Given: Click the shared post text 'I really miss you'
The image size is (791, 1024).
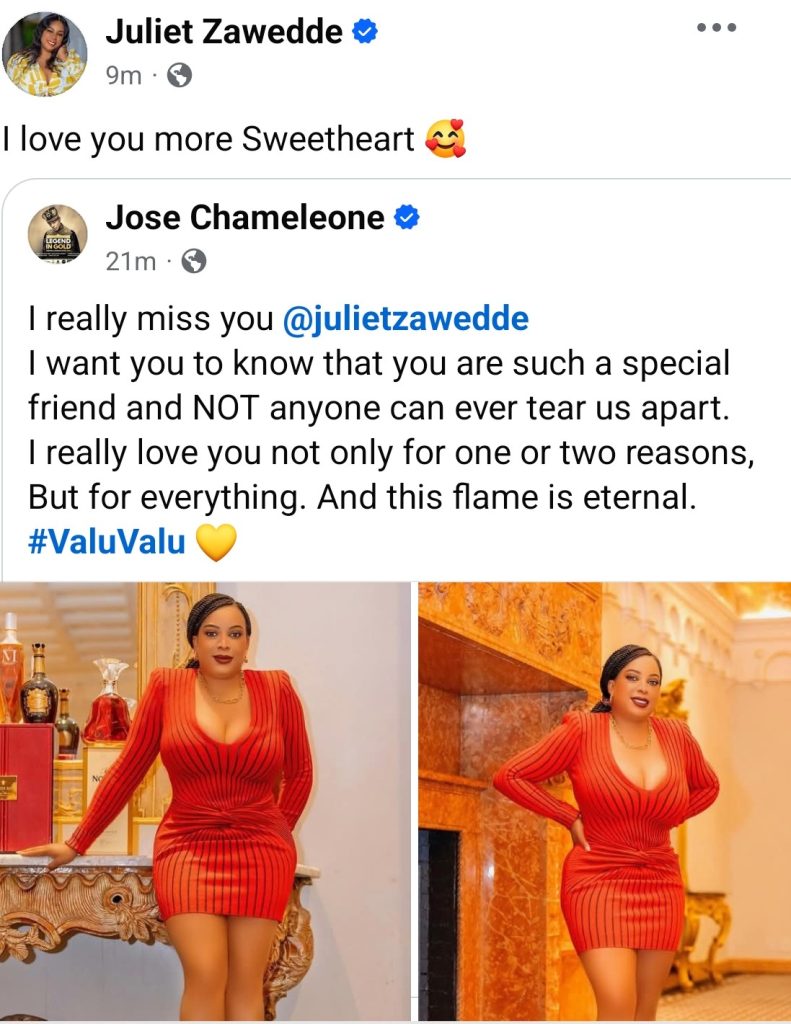Looking at the screenshot, I should (151, 319).
